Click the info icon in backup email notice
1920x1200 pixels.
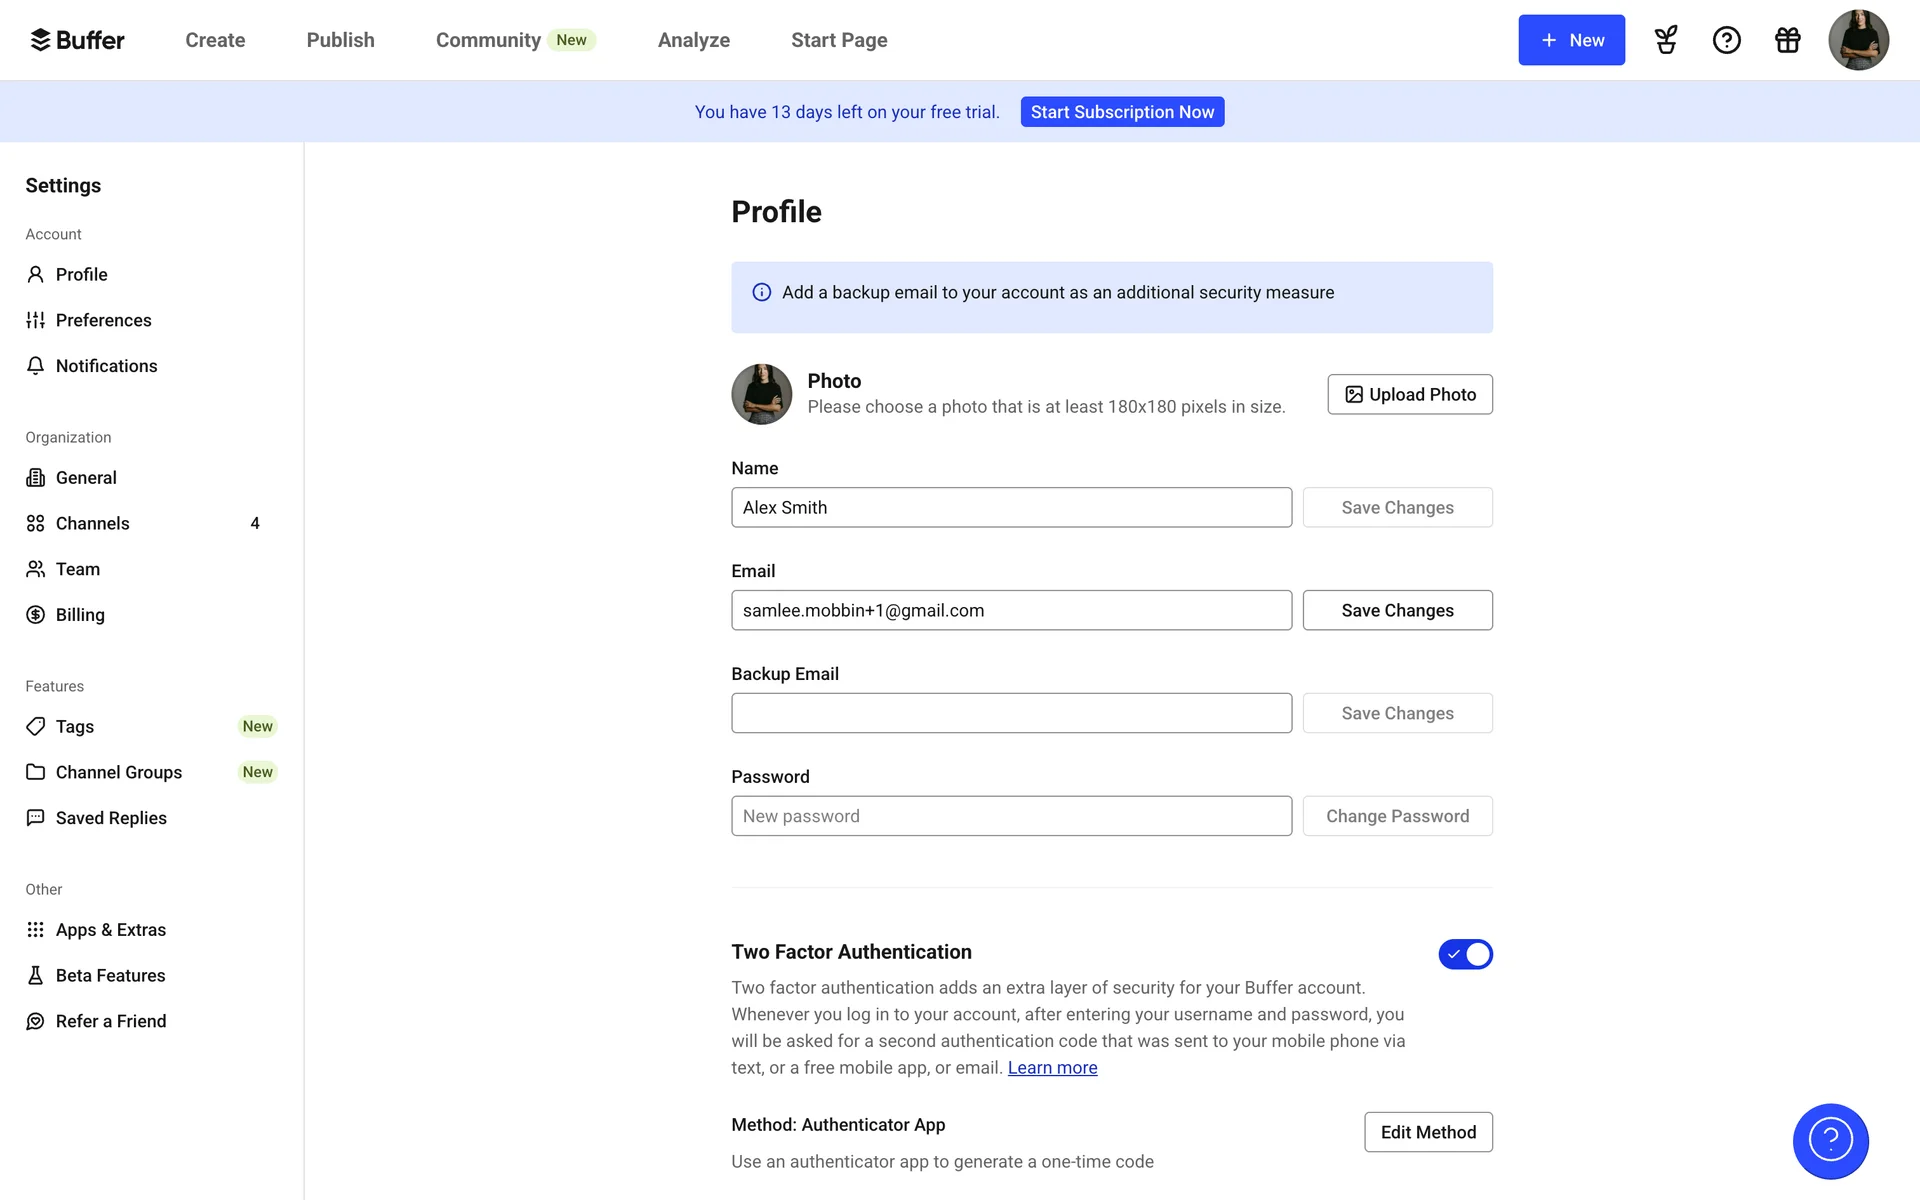click(761, 292)
